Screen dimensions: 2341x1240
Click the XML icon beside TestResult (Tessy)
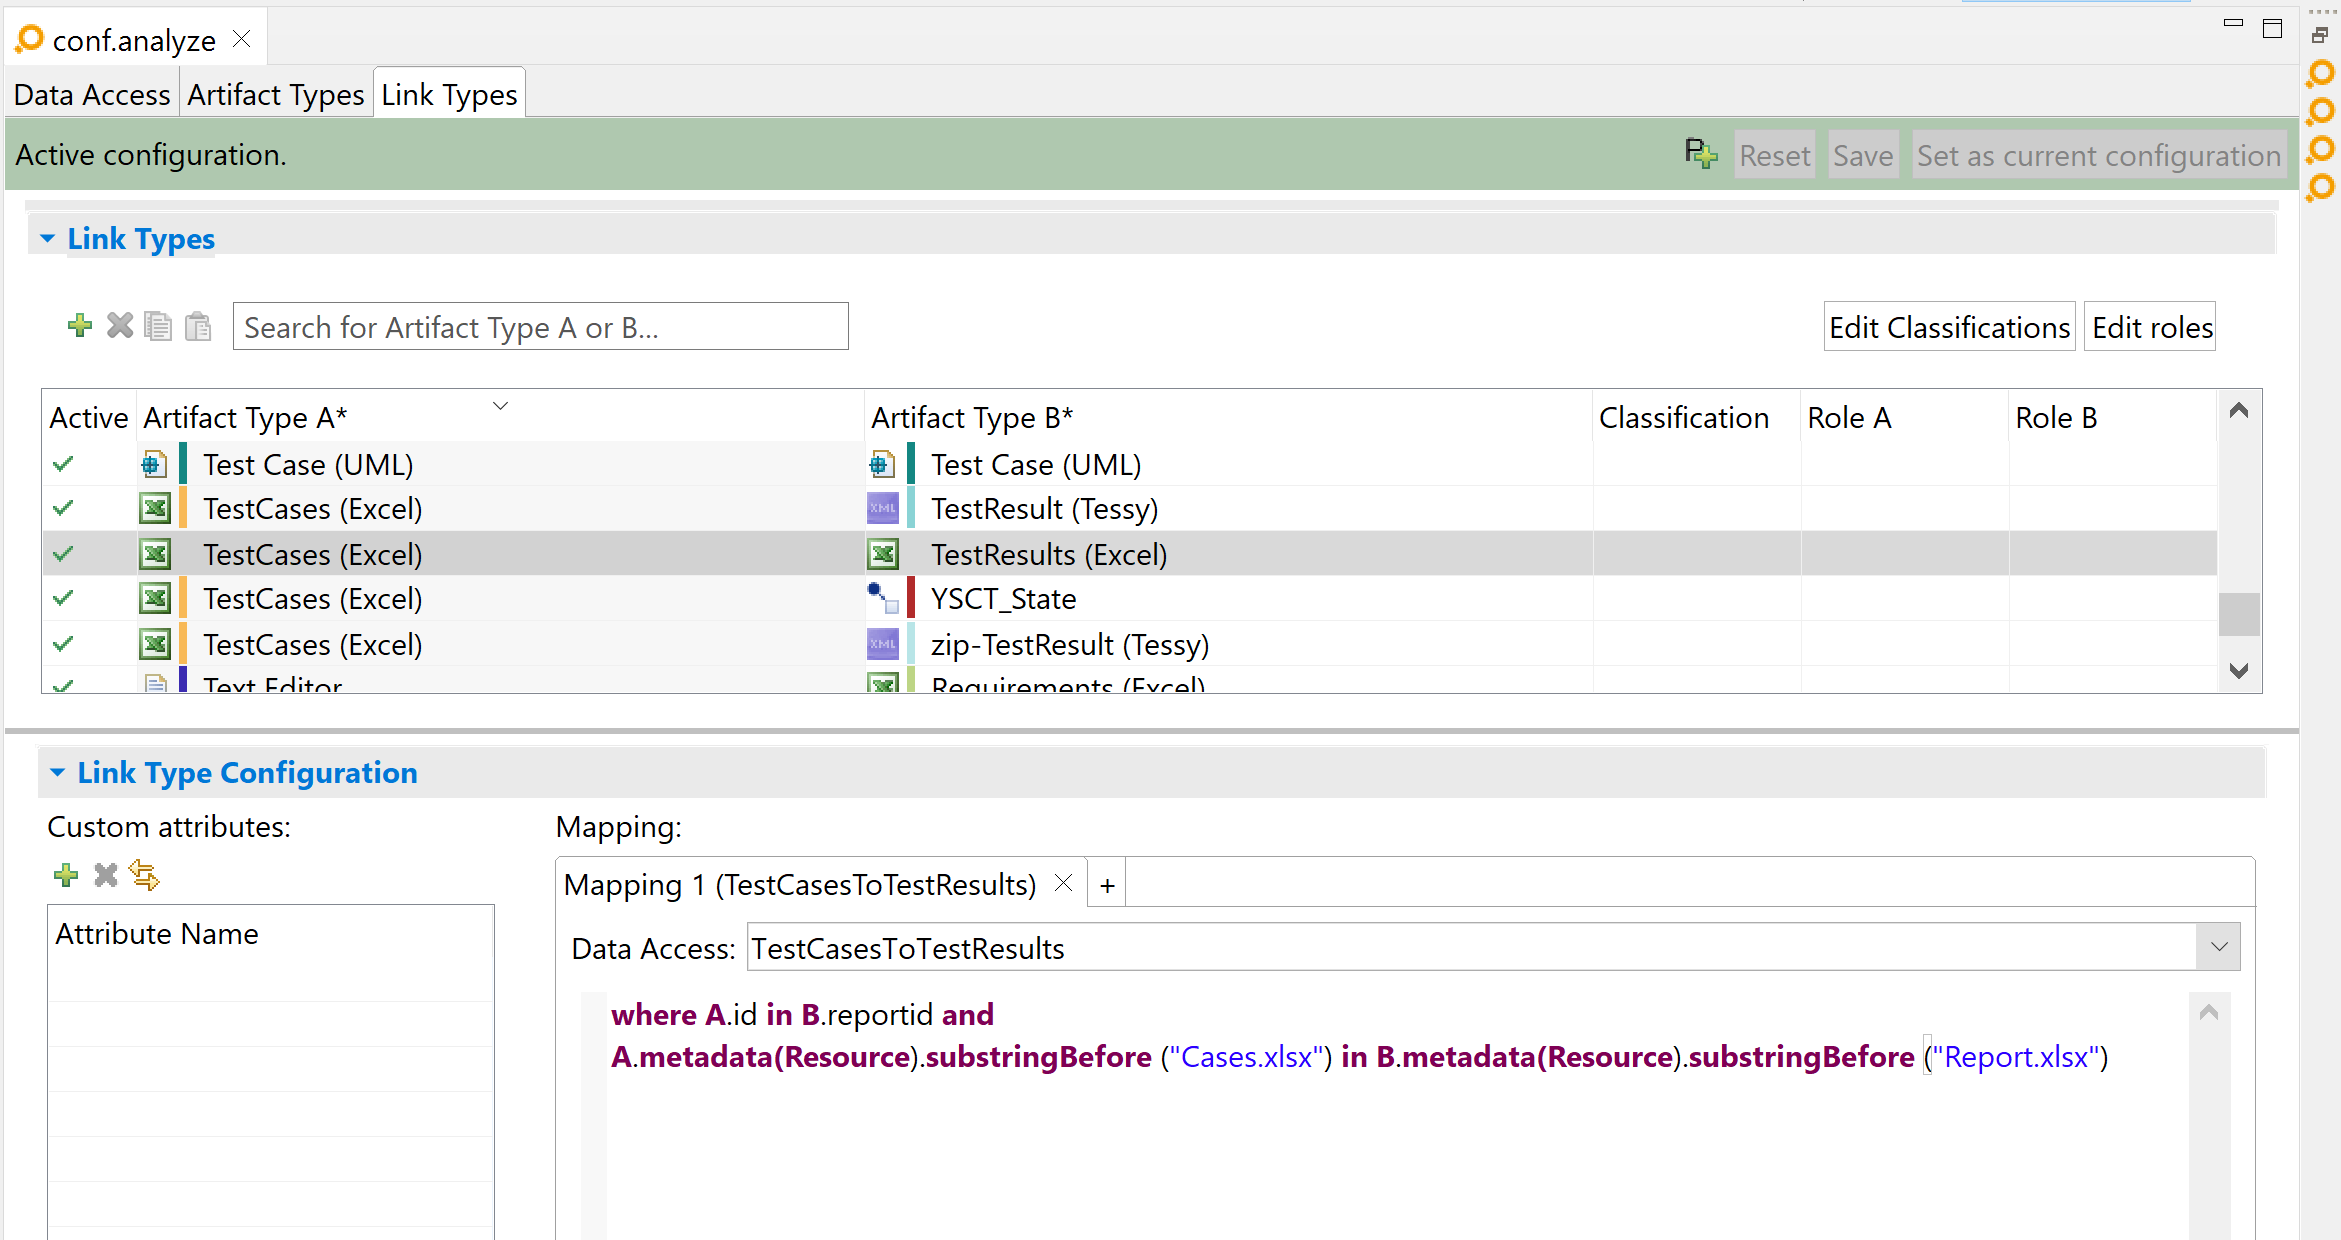(883, 508)
